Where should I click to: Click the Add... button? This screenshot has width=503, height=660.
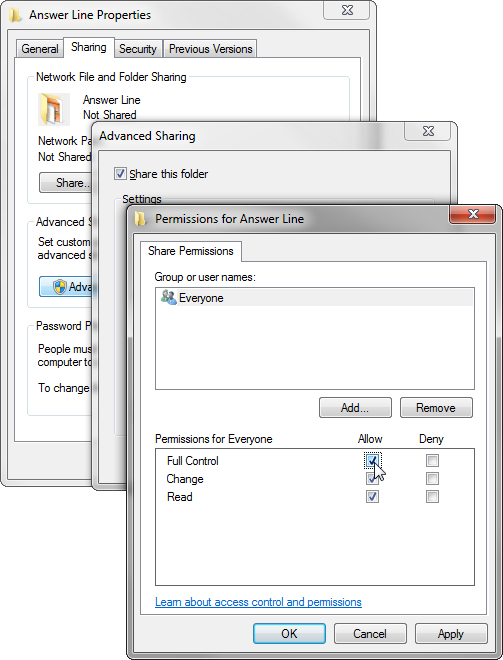pyautogui.click(x=355, y=407)
